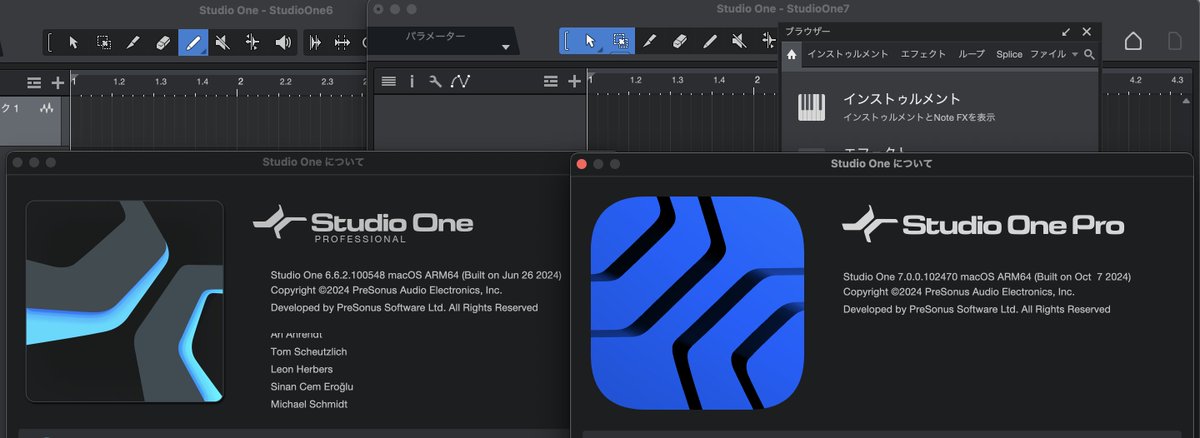Click the smart tool bracket in StudioOne6 toolbar

click(x=51, y=42)
